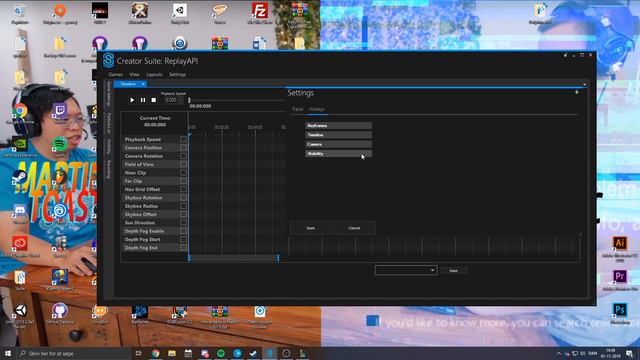Click the Windows taskbar search box

tap(73, 353)
